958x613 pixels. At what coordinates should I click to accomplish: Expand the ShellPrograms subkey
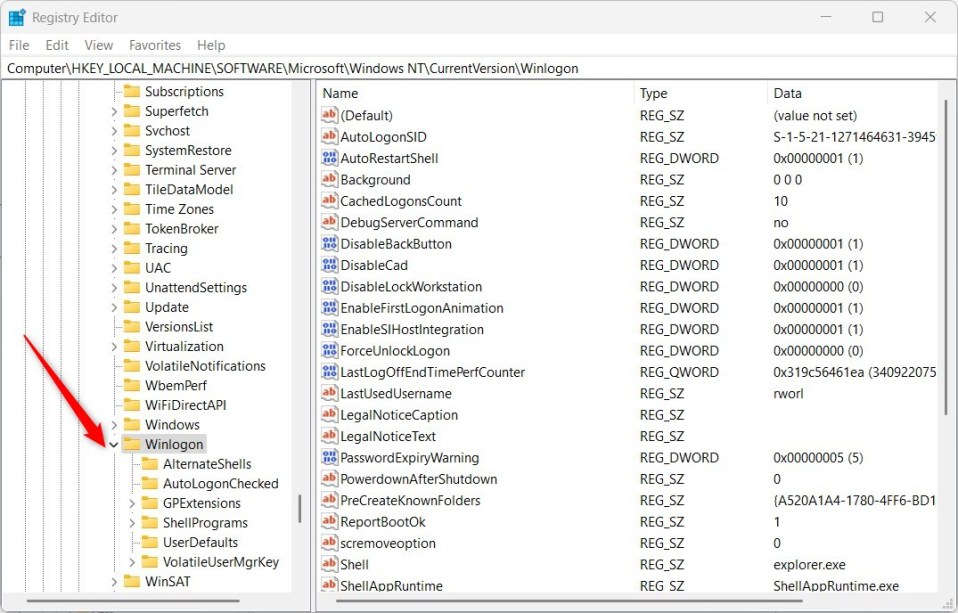point(132,523)
